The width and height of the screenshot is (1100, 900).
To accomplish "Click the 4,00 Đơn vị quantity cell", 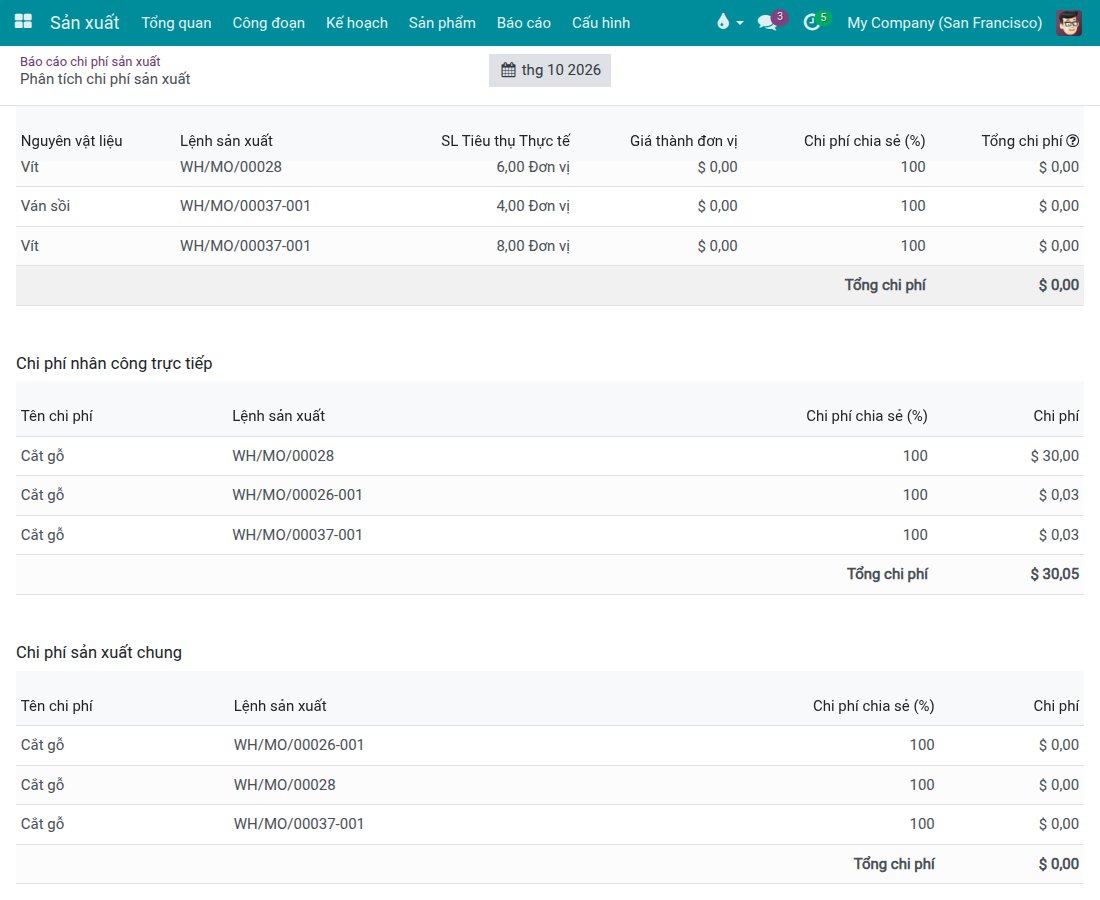I will 533,206.
